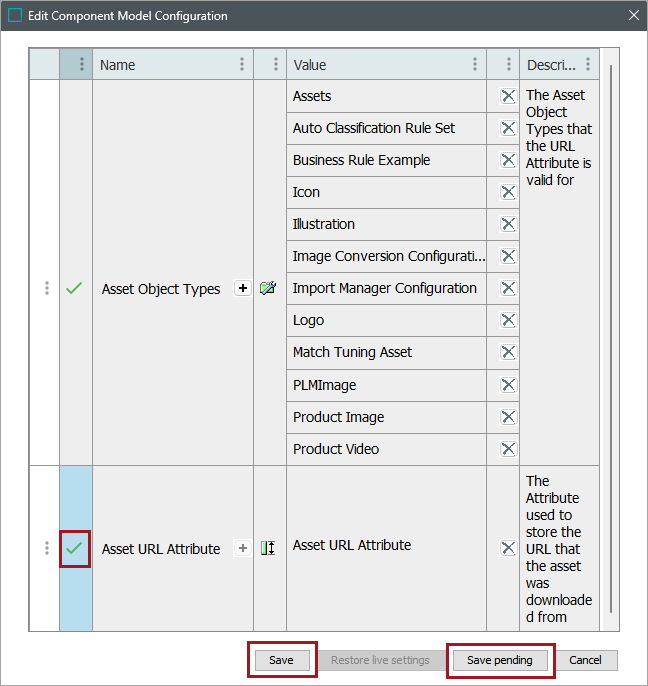Viewport: 648px width, 686px height.
Task: Click the object type icon beside Asset Object Types
Action: coord(268,288)
